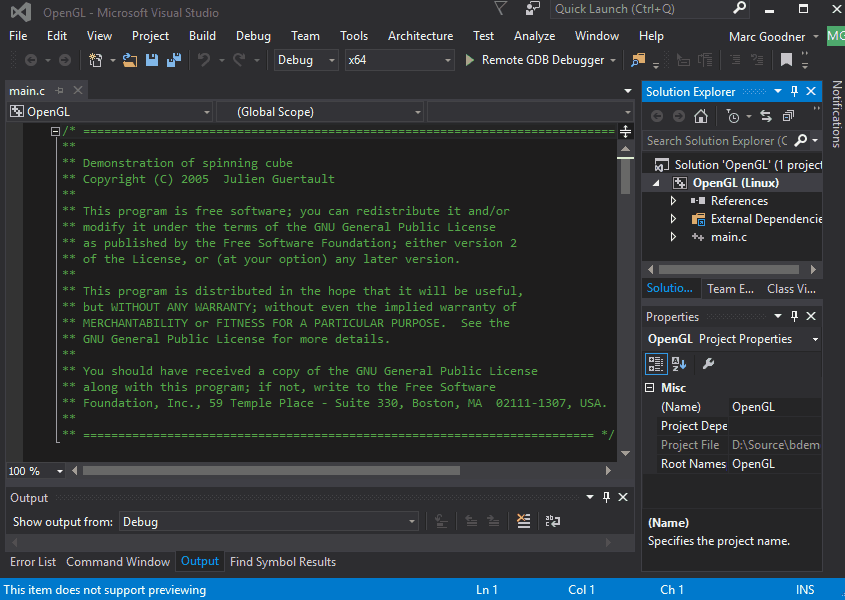Open the Architecture menu
The width and height of the screenshot is (845, 600).
pos(420,35)
